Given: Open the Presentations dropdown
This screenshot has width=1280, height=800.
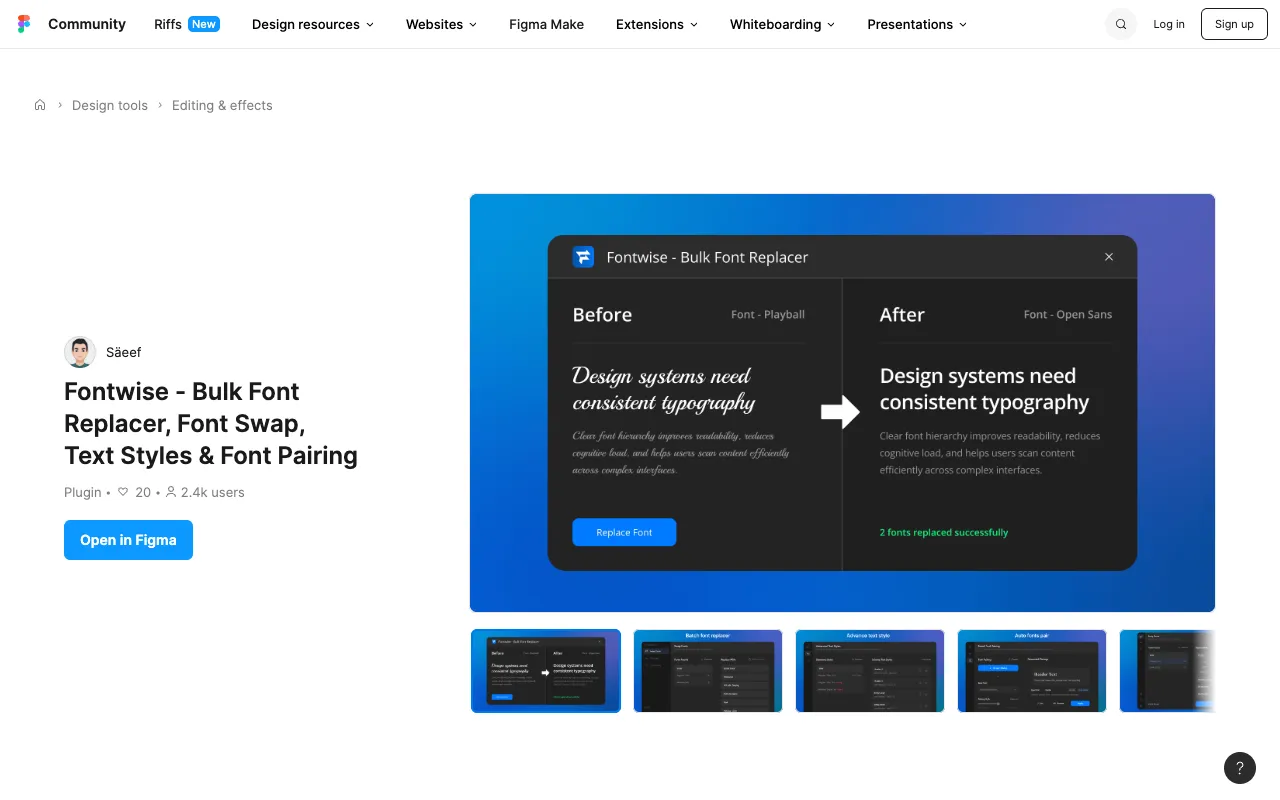Looking at the screenshot, I should pos(917,24).
